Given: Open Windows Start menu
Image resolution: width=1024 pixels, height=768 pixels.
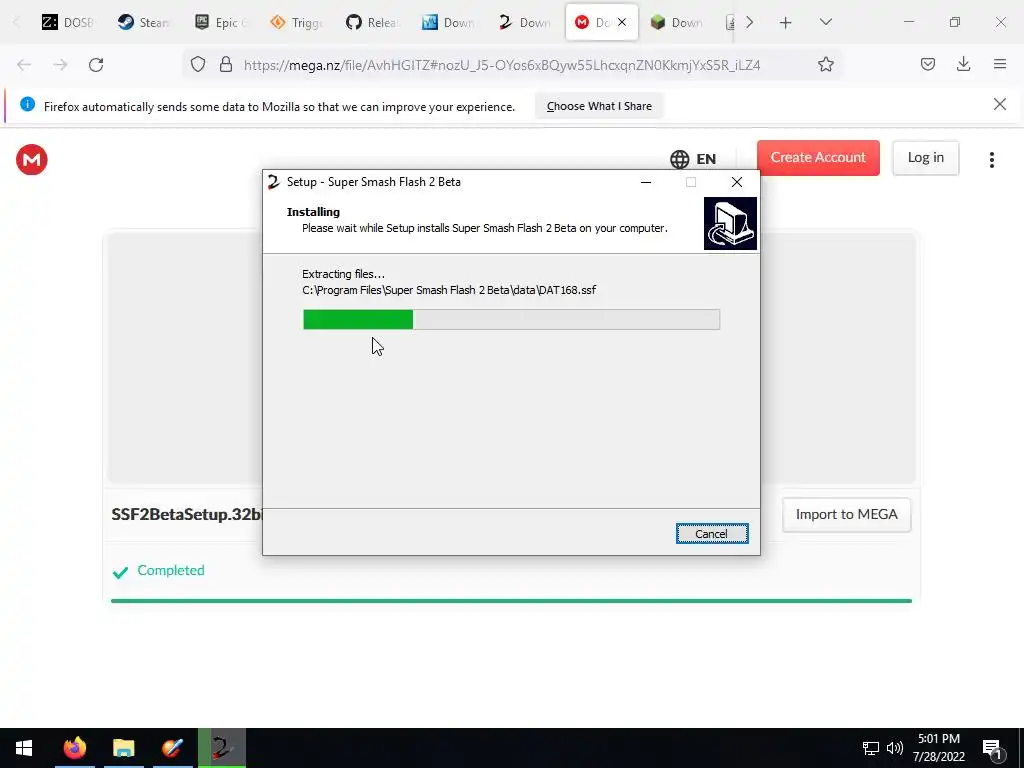Looking at the screenshot, I should (x=24, y=748).
